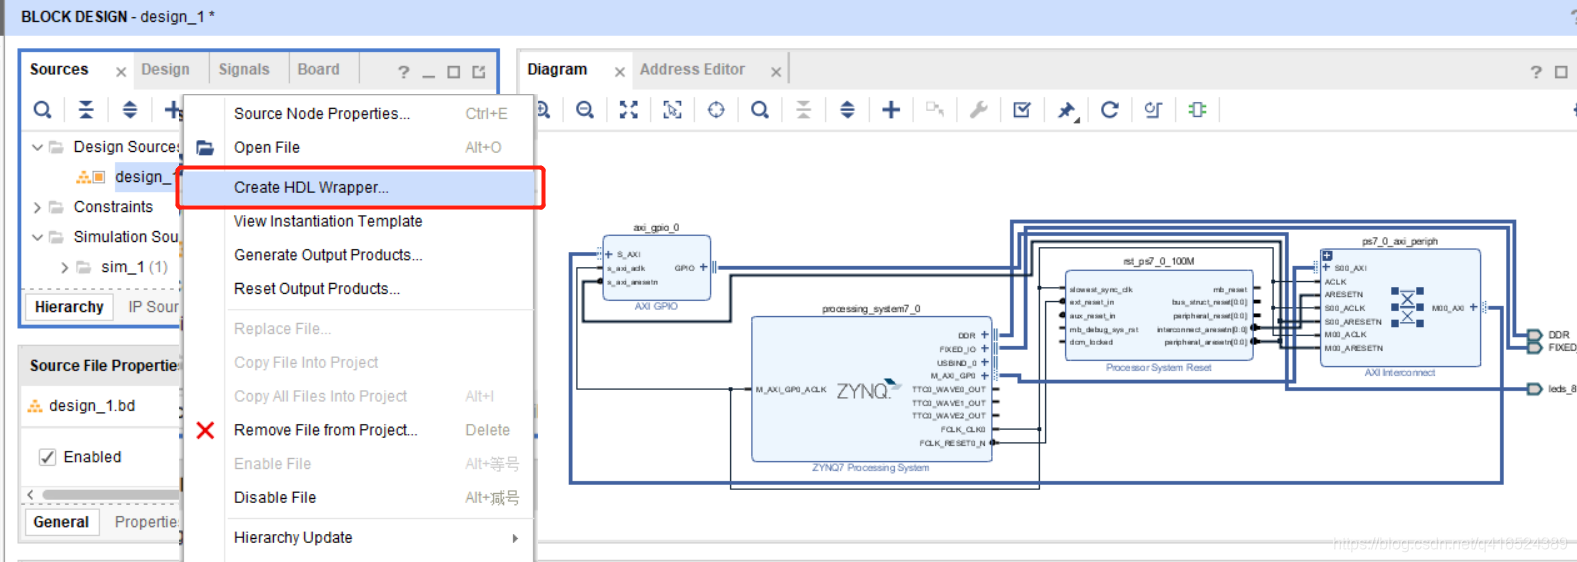Viewport: 1577px width, 562px height.
Task: Open help in the Sources panel
Action: click(403, 72)
